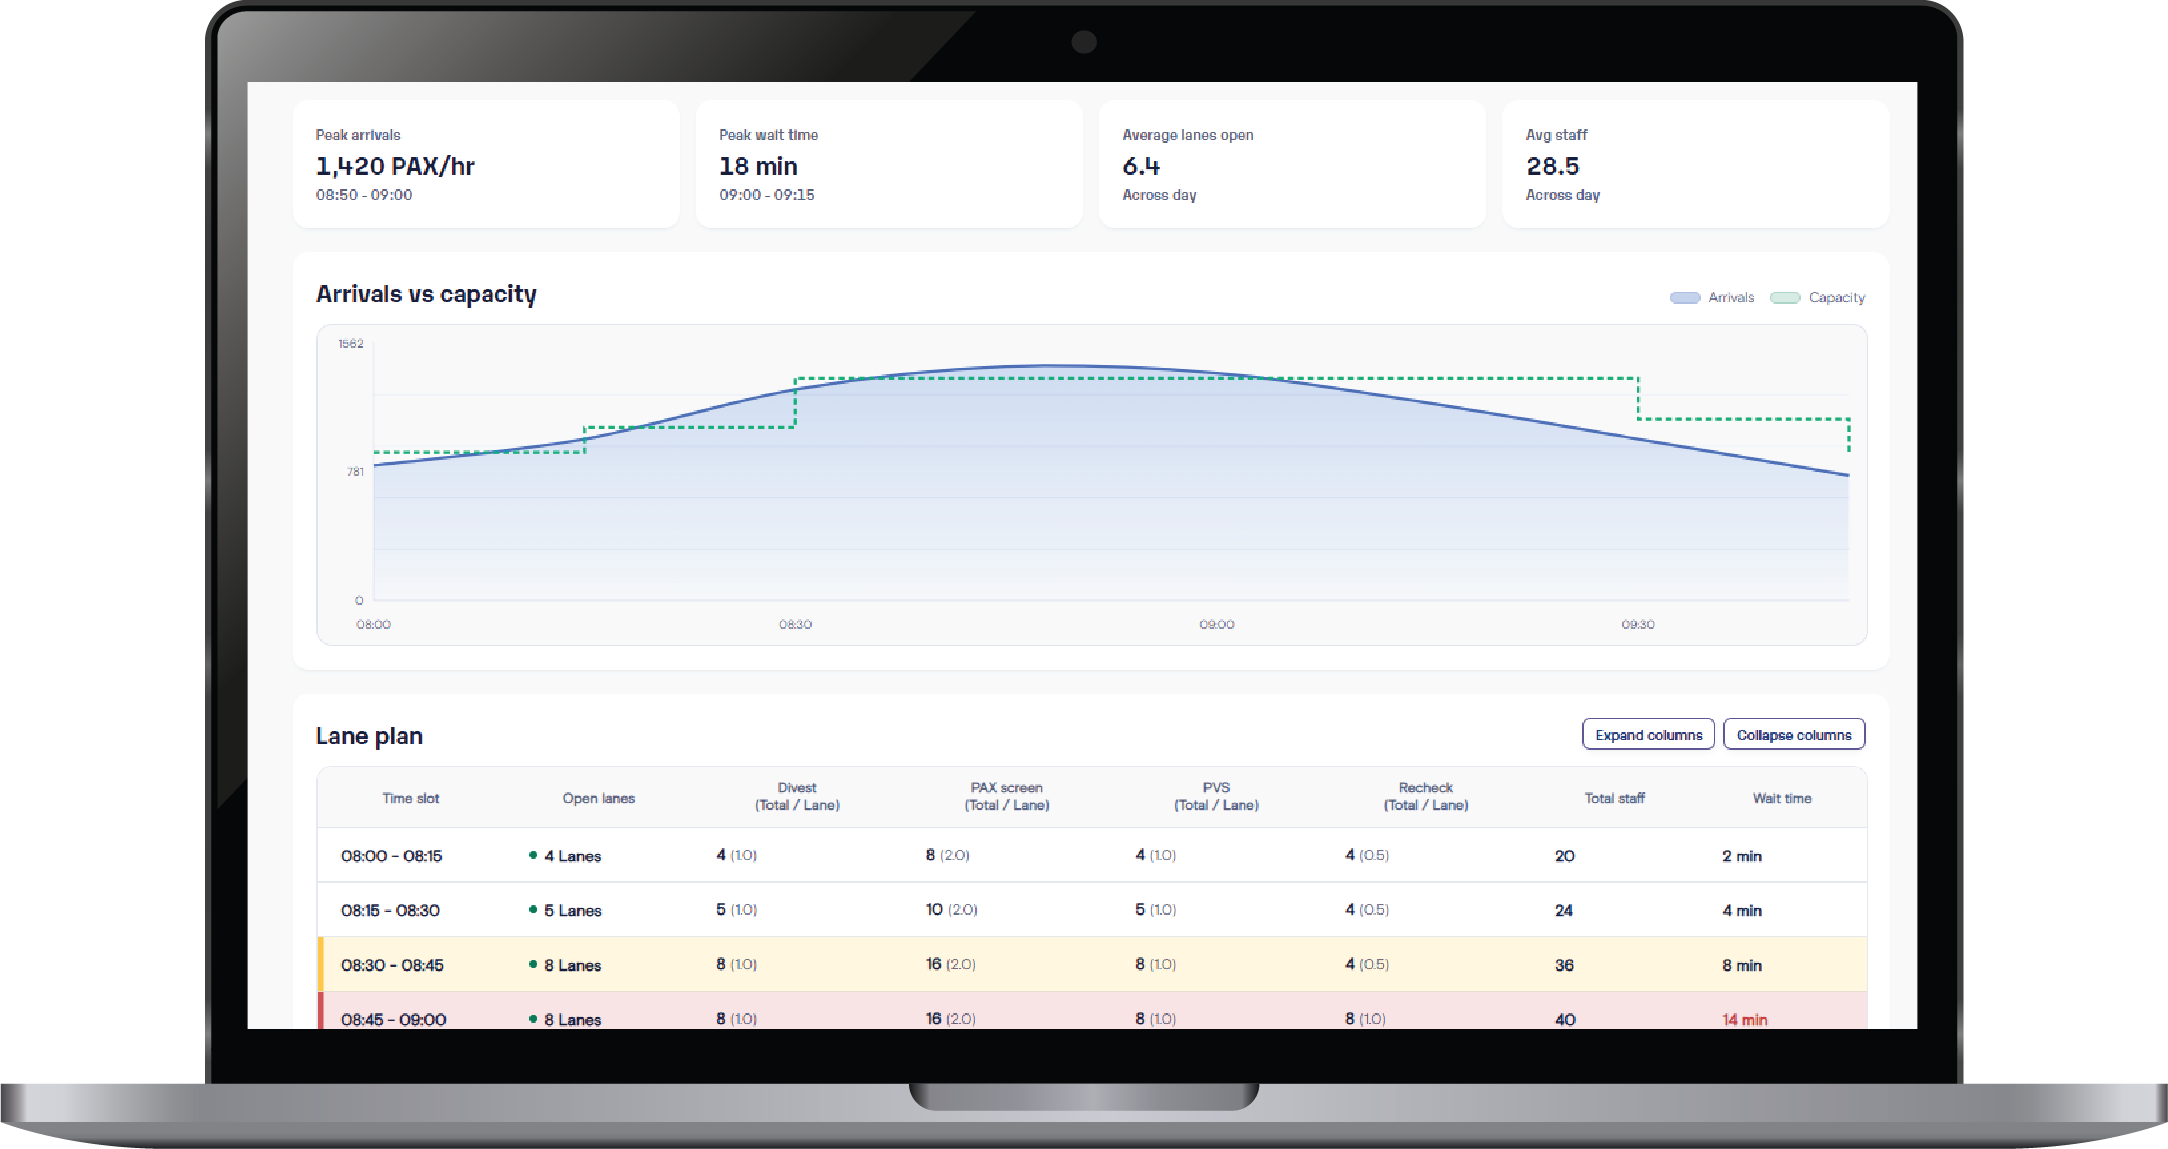Image resolution: width=2168 pixels, height=1149 pixels.
Task: Open the Average lanes open card
Action: pos(1292,164)
